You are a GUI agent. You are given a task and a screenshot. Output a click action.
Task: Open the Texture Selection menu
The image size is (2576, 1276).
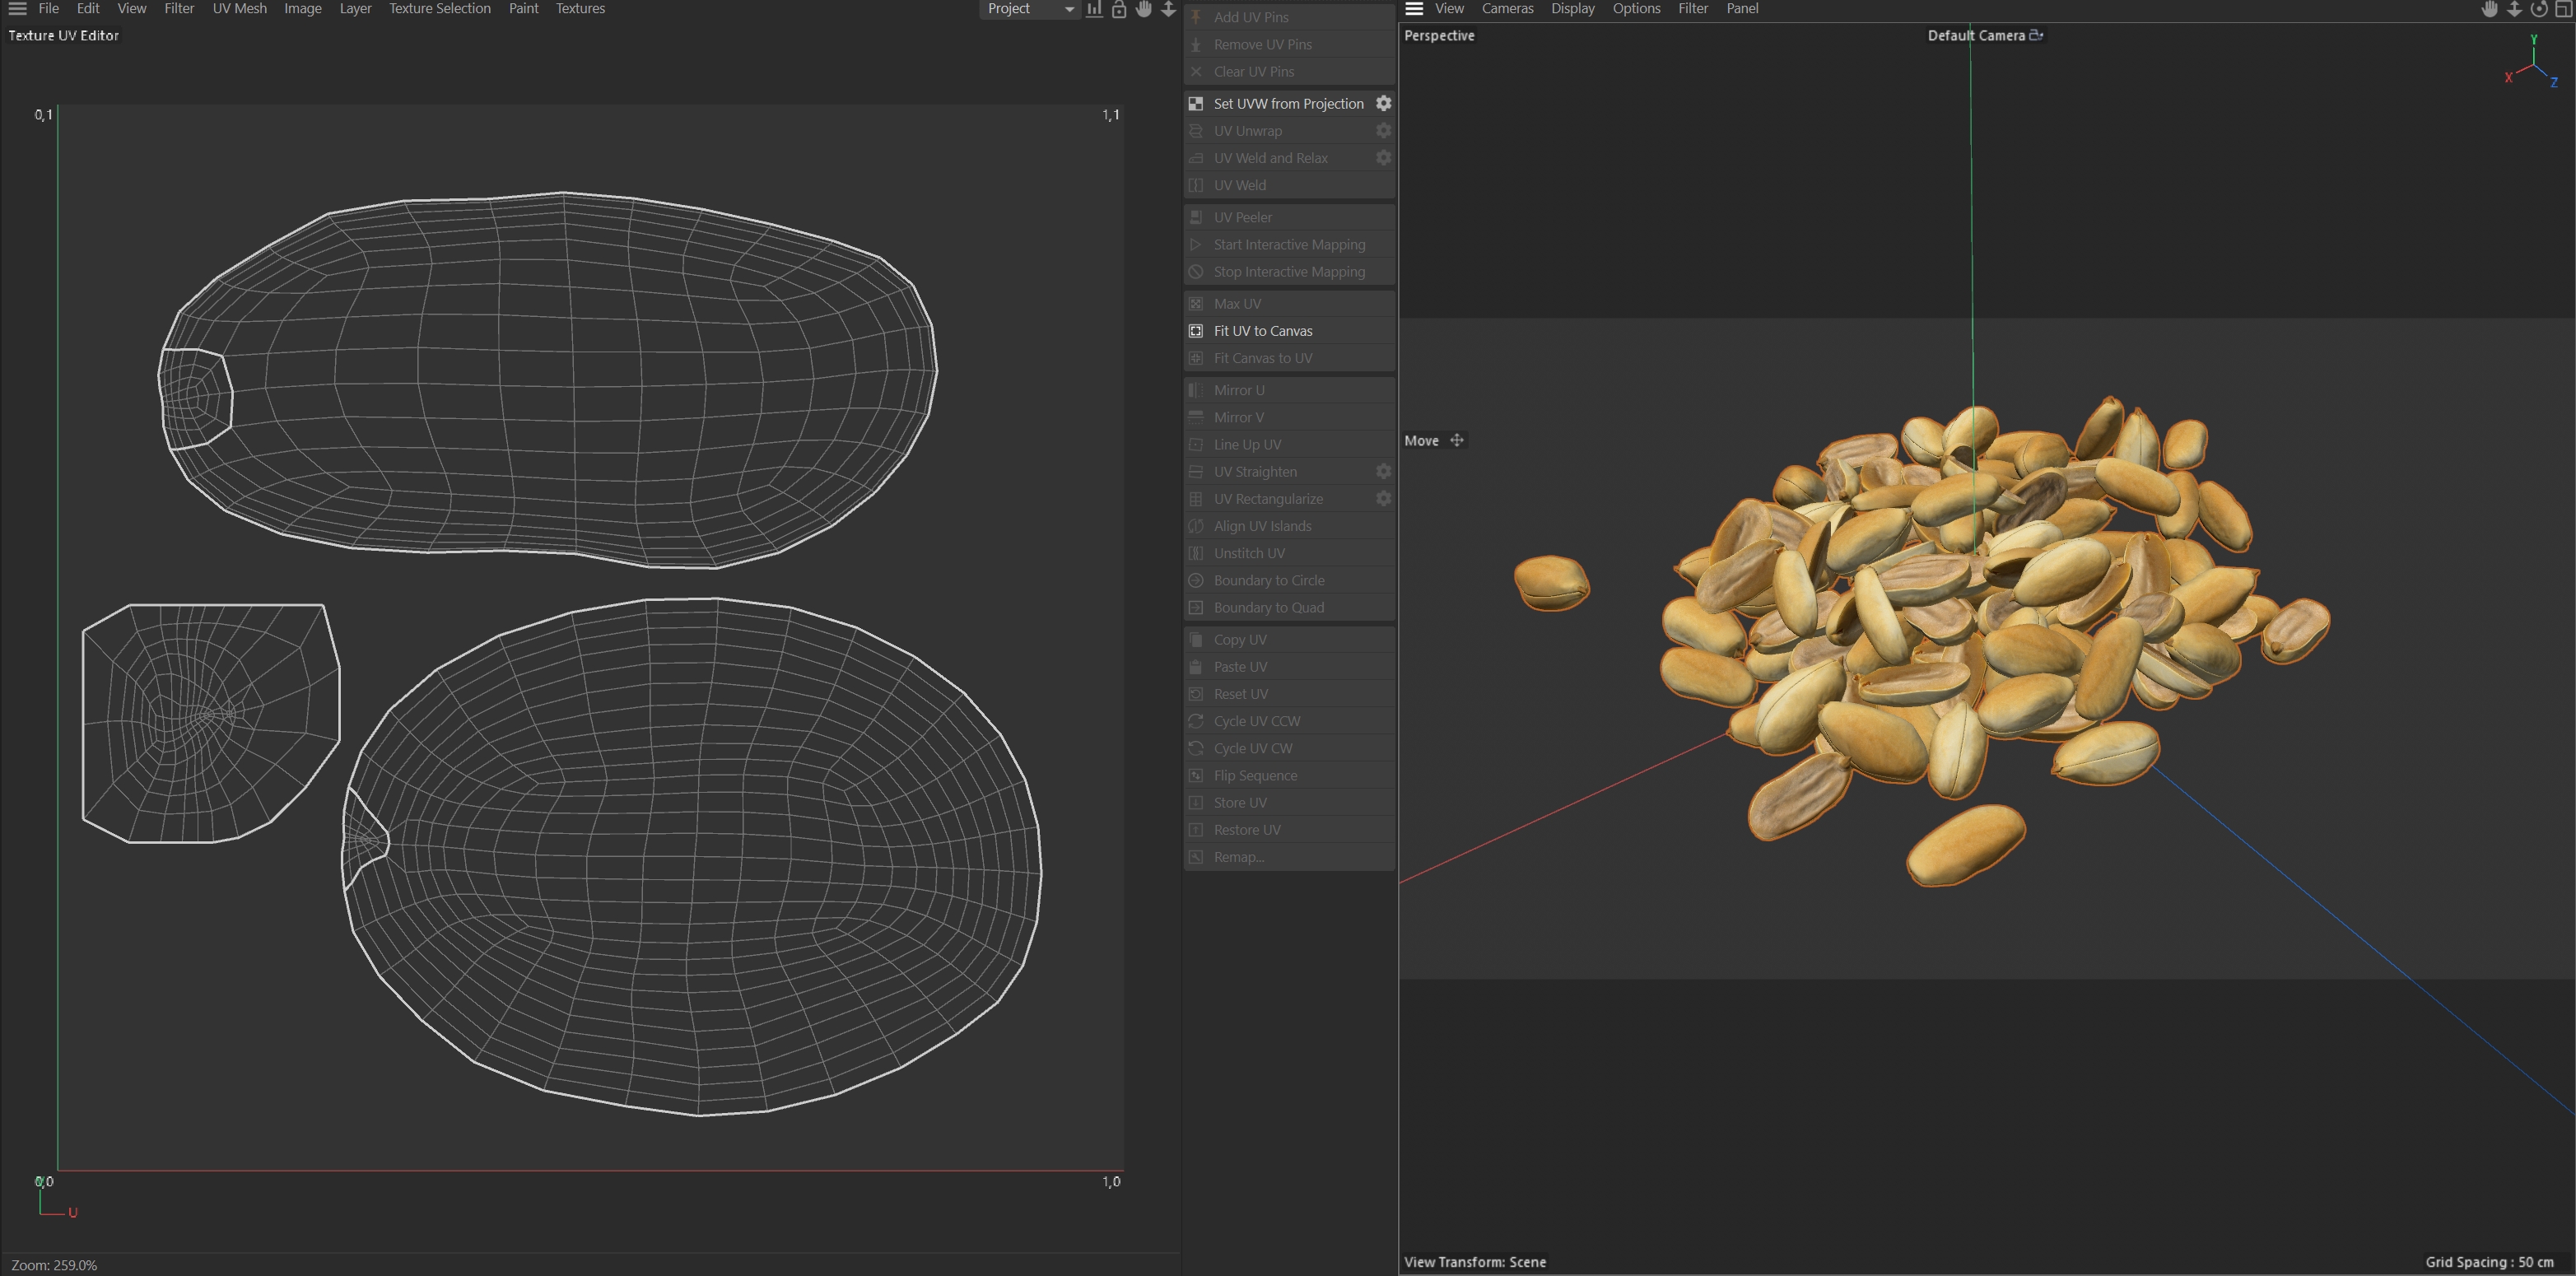439,9
